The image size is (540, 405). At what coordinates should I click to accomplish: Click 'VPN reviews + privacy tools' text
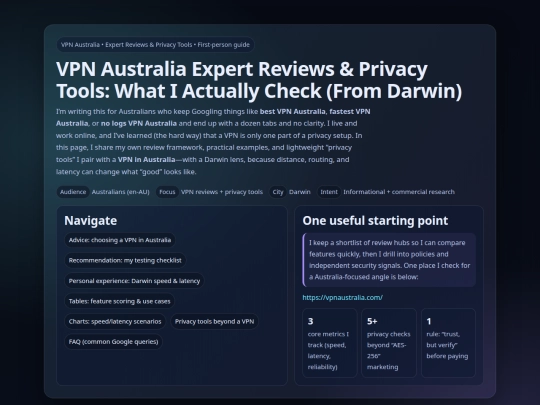click(x=222, y=192)
